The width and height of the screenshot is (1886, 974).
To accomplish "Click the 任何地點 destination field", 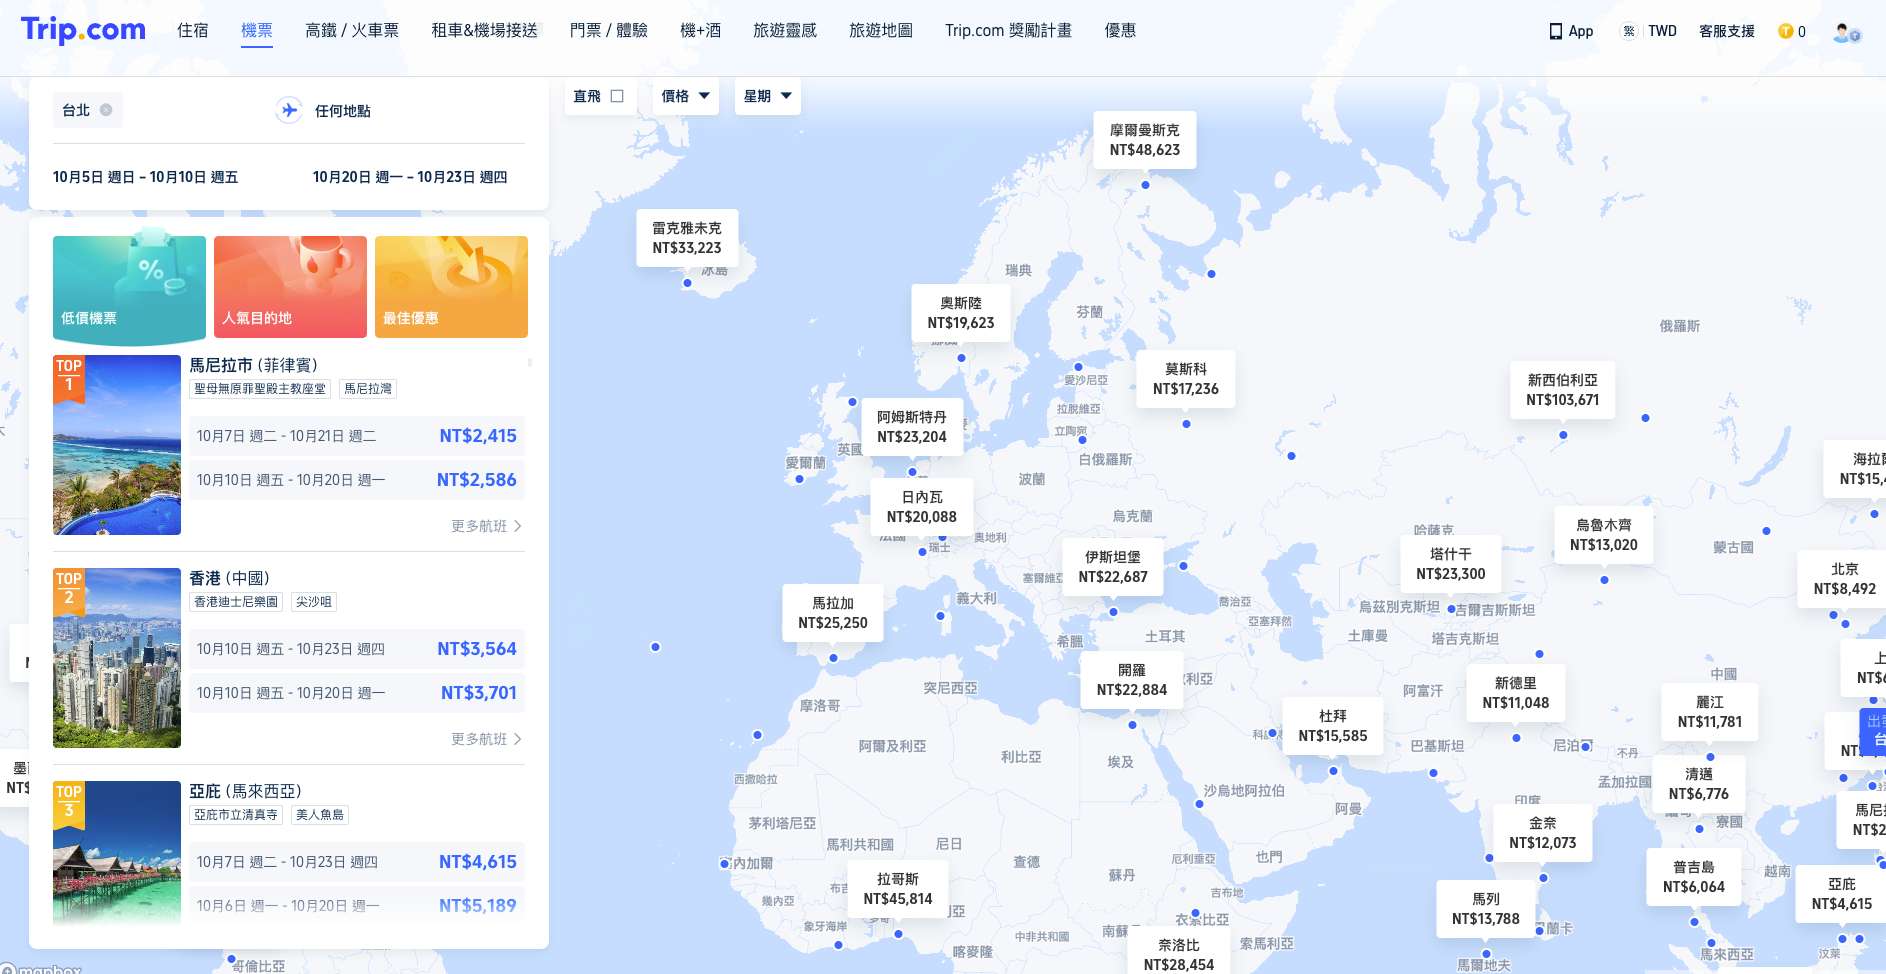I will click(343, 111).
